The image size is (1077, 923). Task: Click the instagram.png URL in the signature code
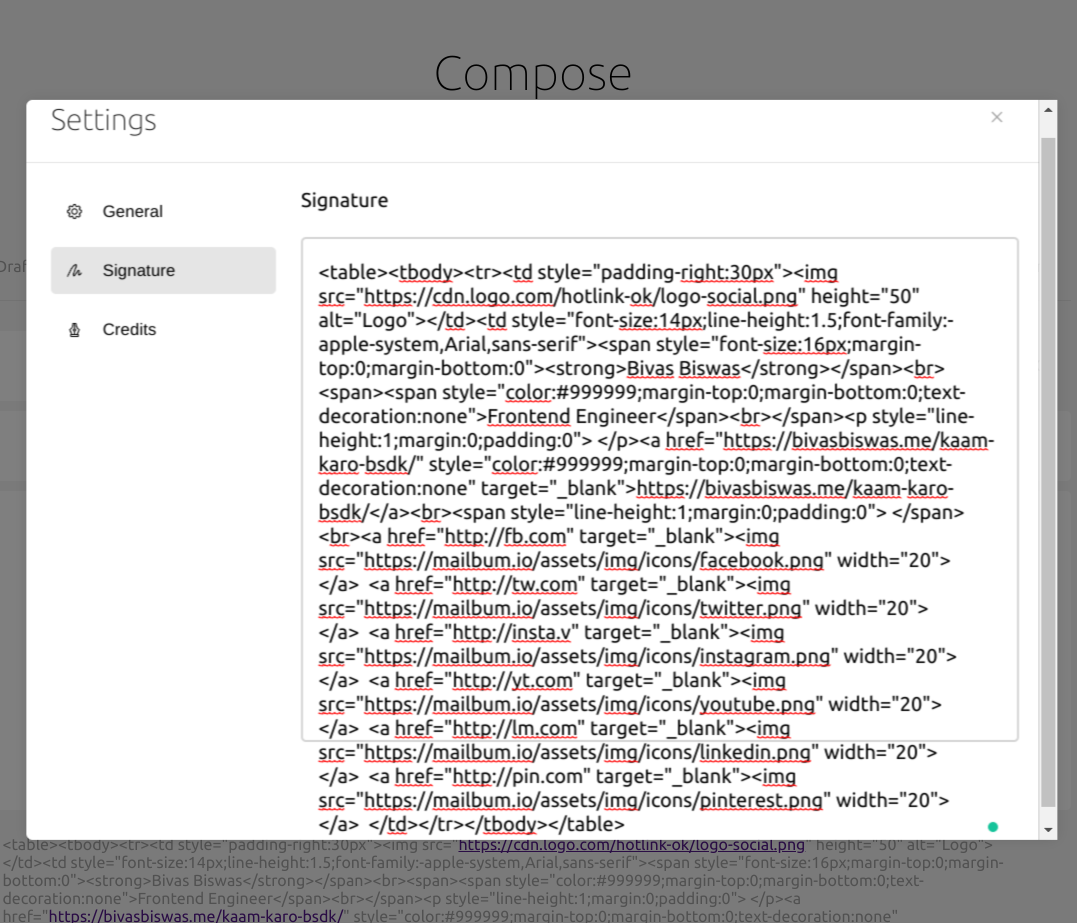pyautogui.click(x=597, y=657)
